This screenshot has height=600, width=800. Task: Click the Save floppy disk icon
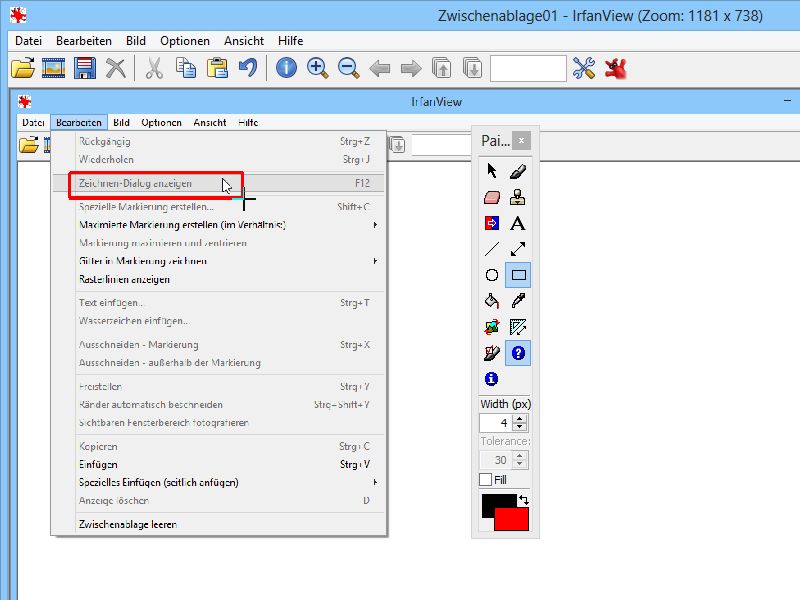(85, 68)
